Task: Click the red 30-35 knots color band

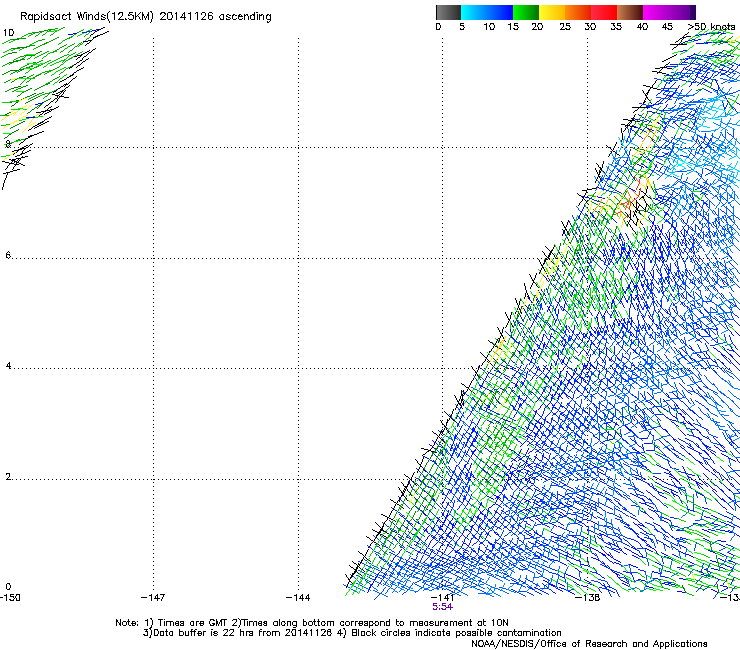Action: click(604, 12)
